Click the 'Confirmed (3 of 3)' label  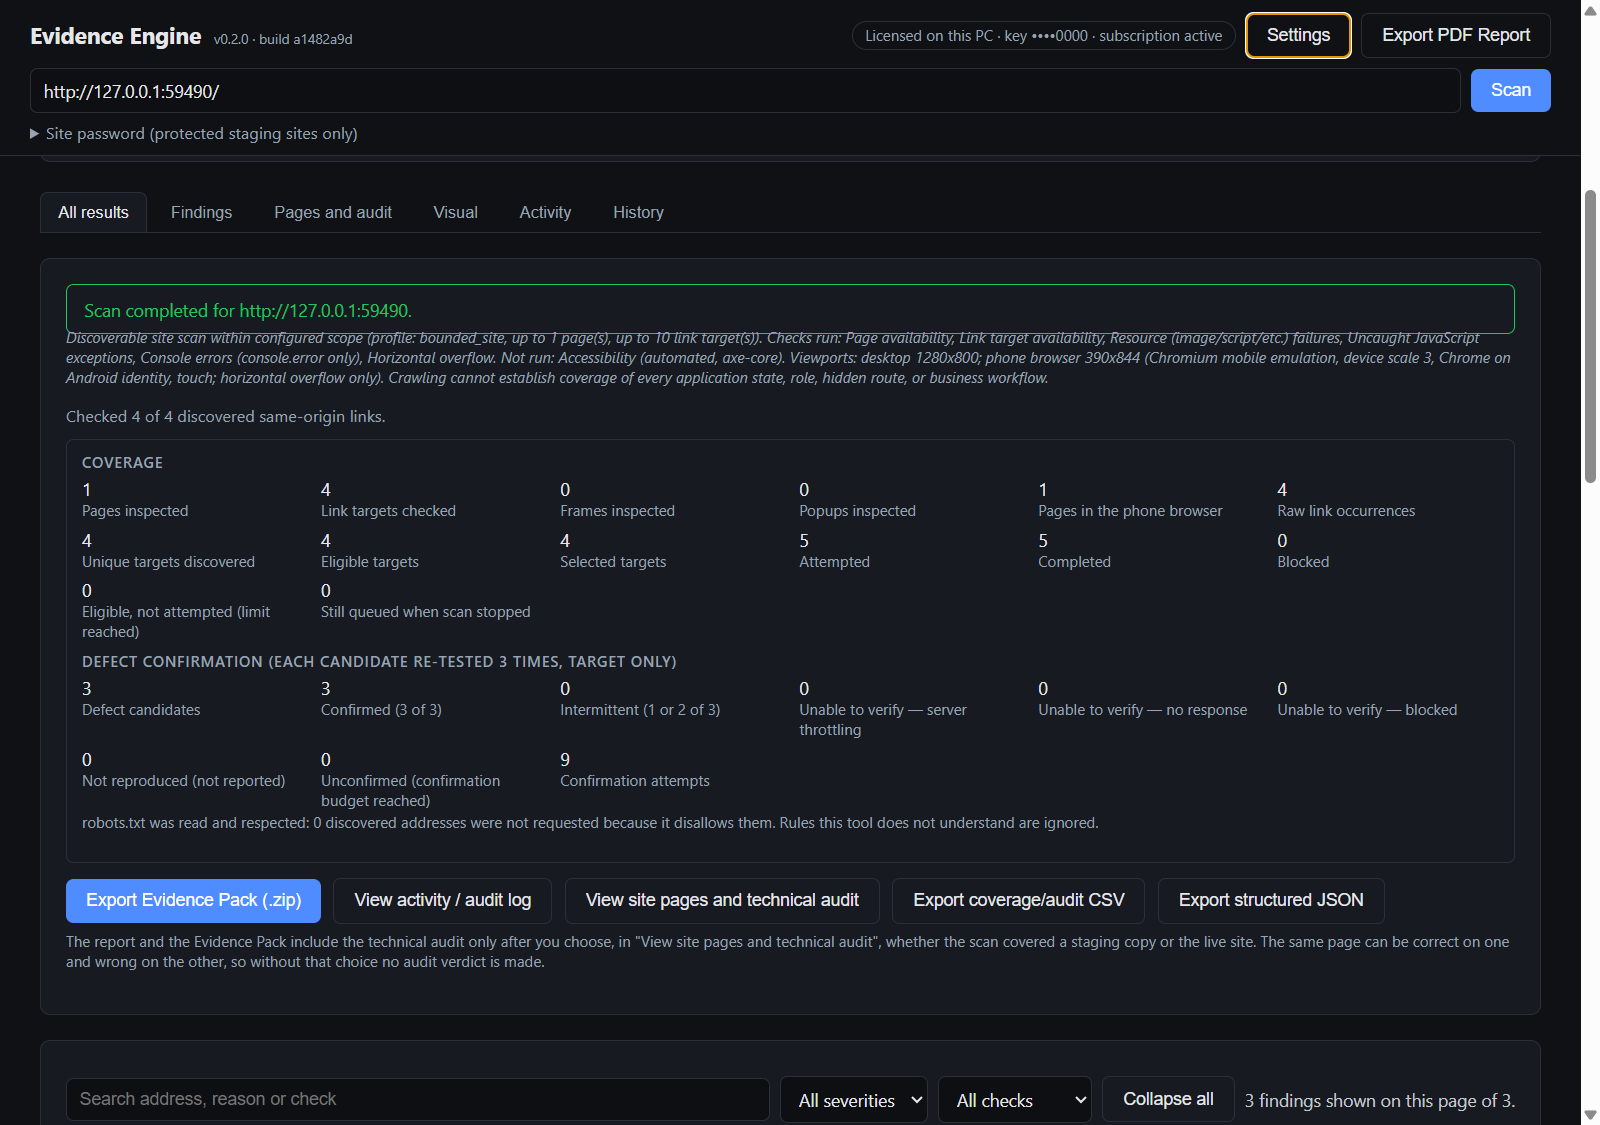[381, 710]
